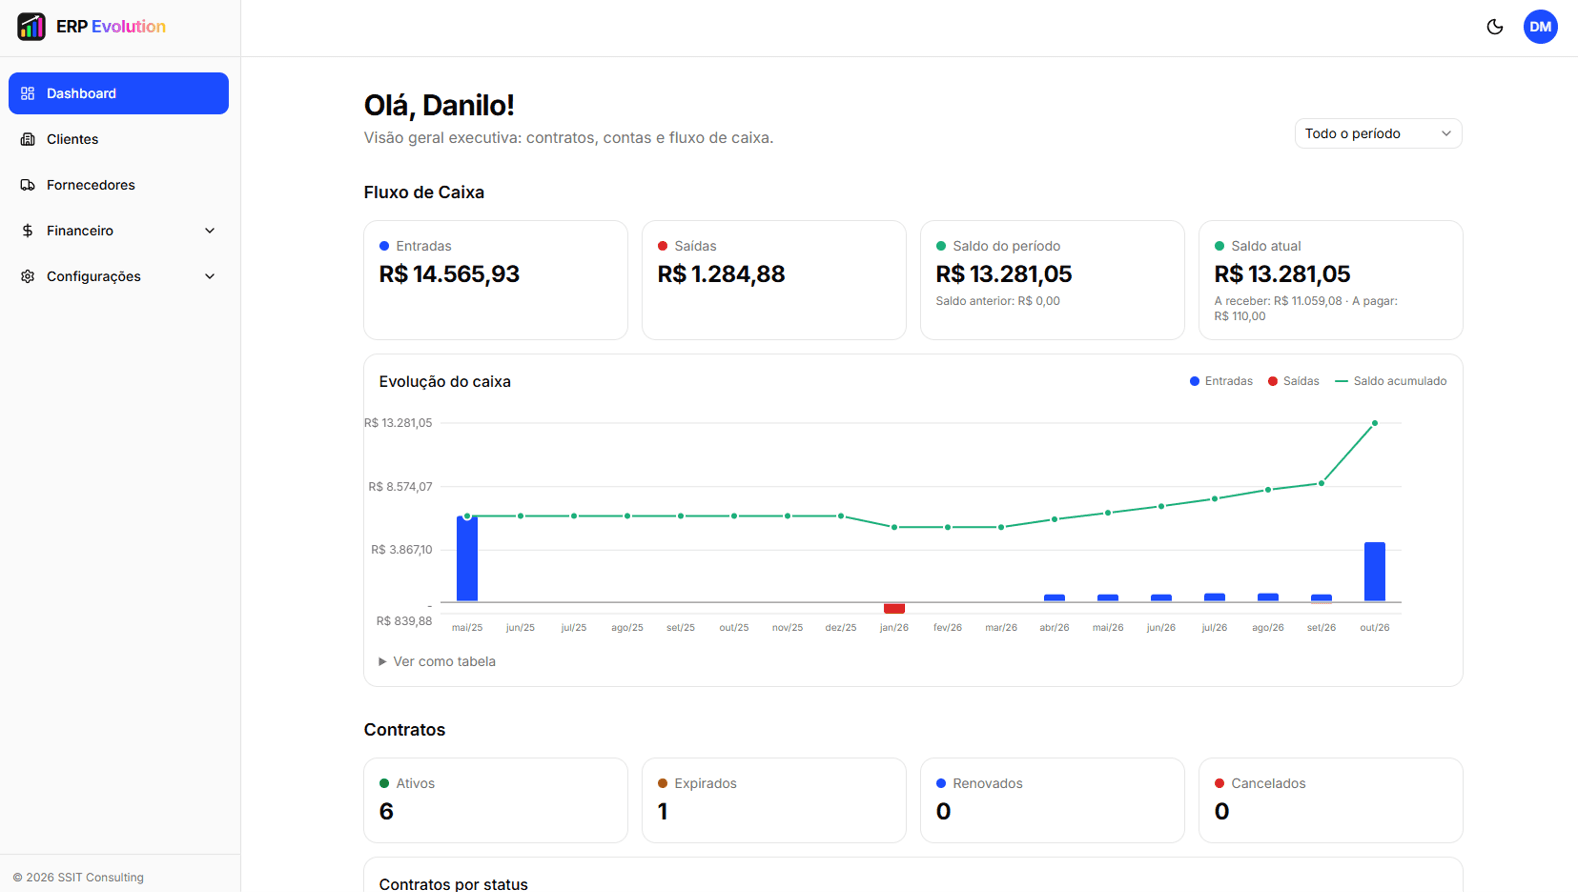This screenshot has width=1578, height=892.
Task: Open the Expirados contracts card
Action: [x=774, y=800]
